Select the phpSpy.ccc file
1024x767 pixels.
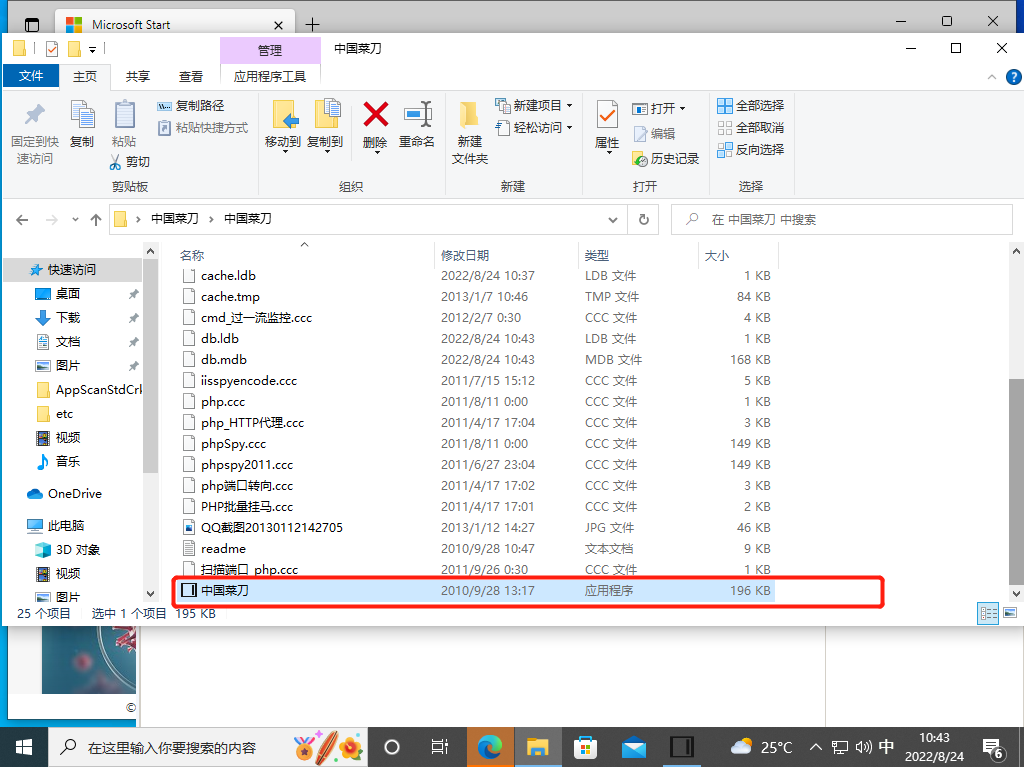(475, 444)
